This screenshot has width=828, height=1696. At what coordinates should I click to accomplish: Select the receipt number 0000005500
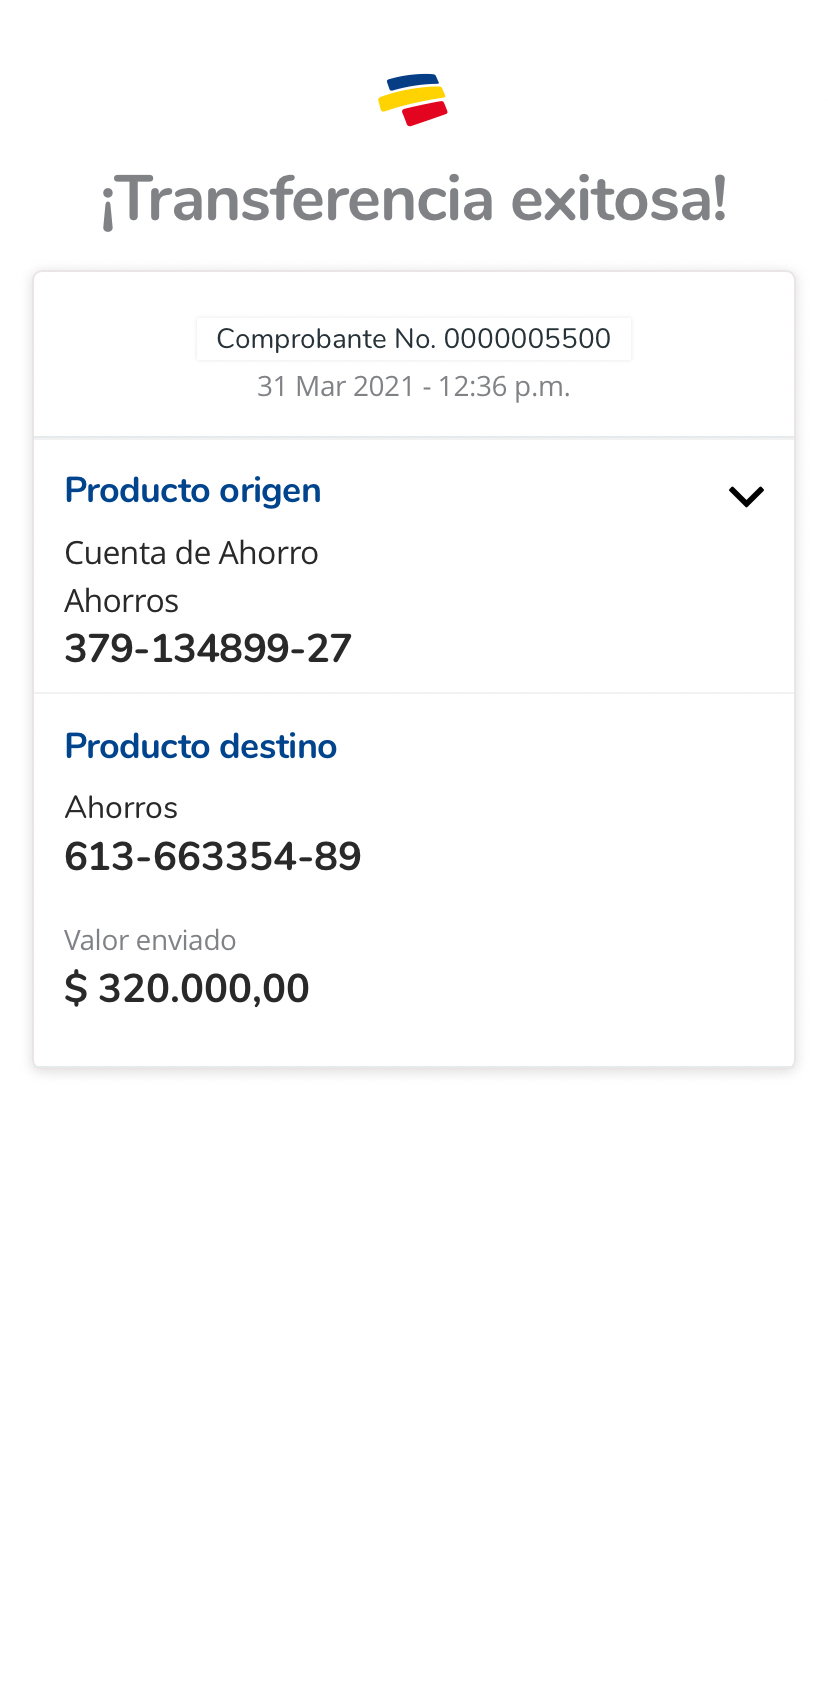(527, 339)
